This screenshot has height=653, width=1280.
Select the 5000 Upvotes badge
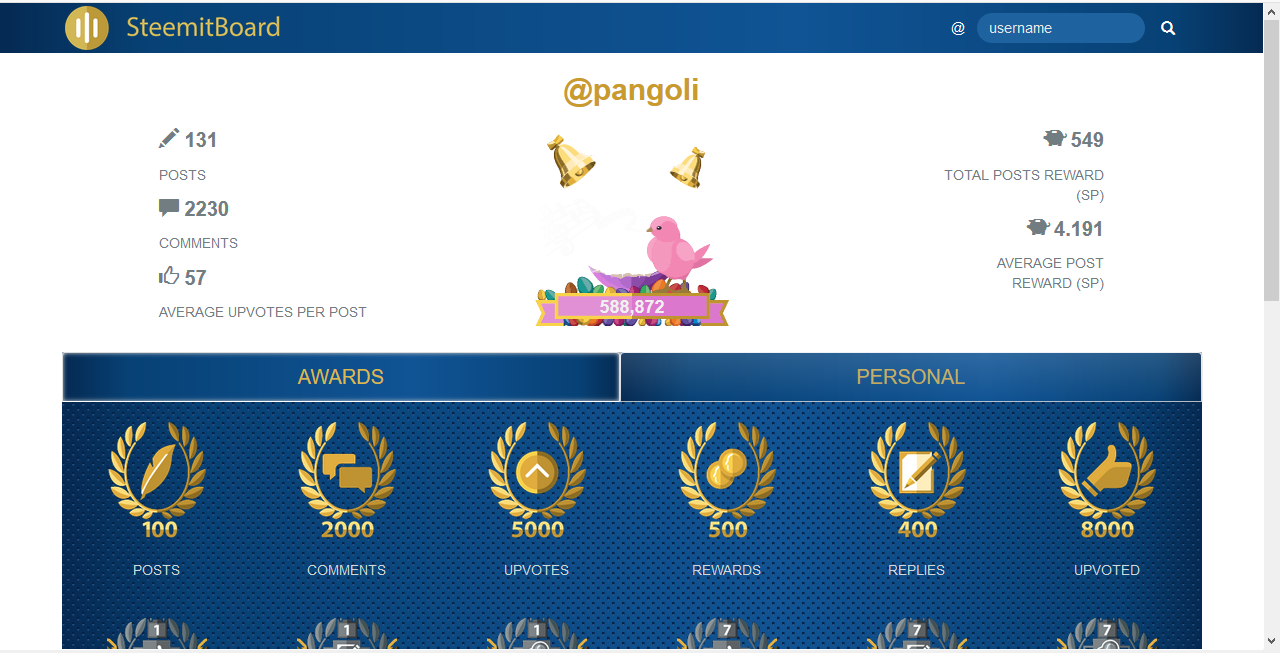[x=537, y=480]
